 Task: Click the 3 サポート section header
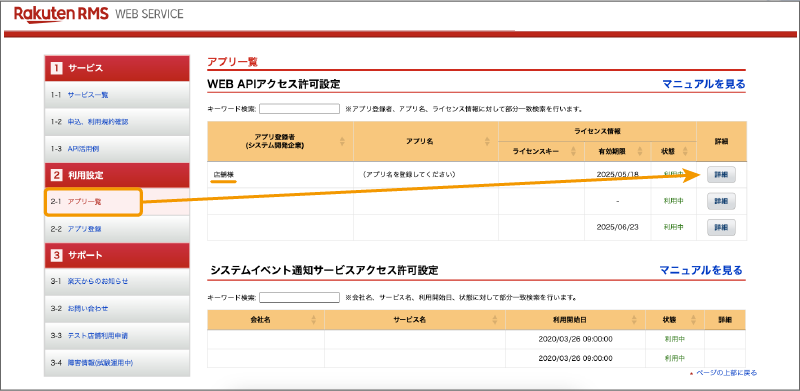pos(117,255)
